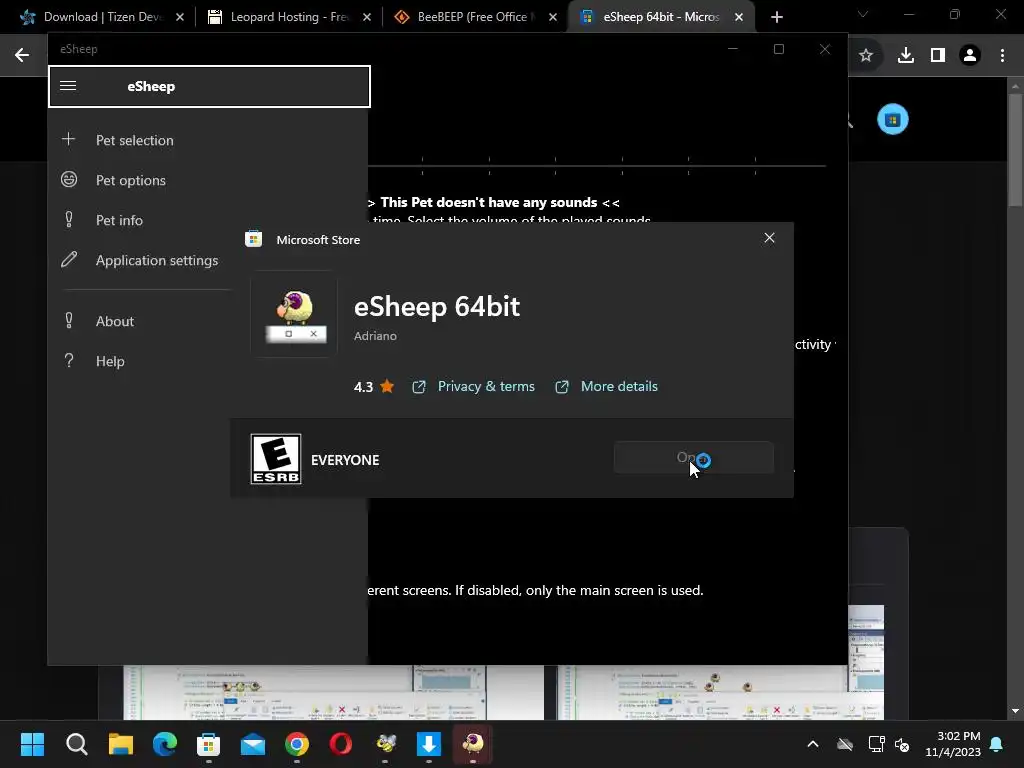Click the blue Microsoft Store badge on webpage

tap(892, 120)
